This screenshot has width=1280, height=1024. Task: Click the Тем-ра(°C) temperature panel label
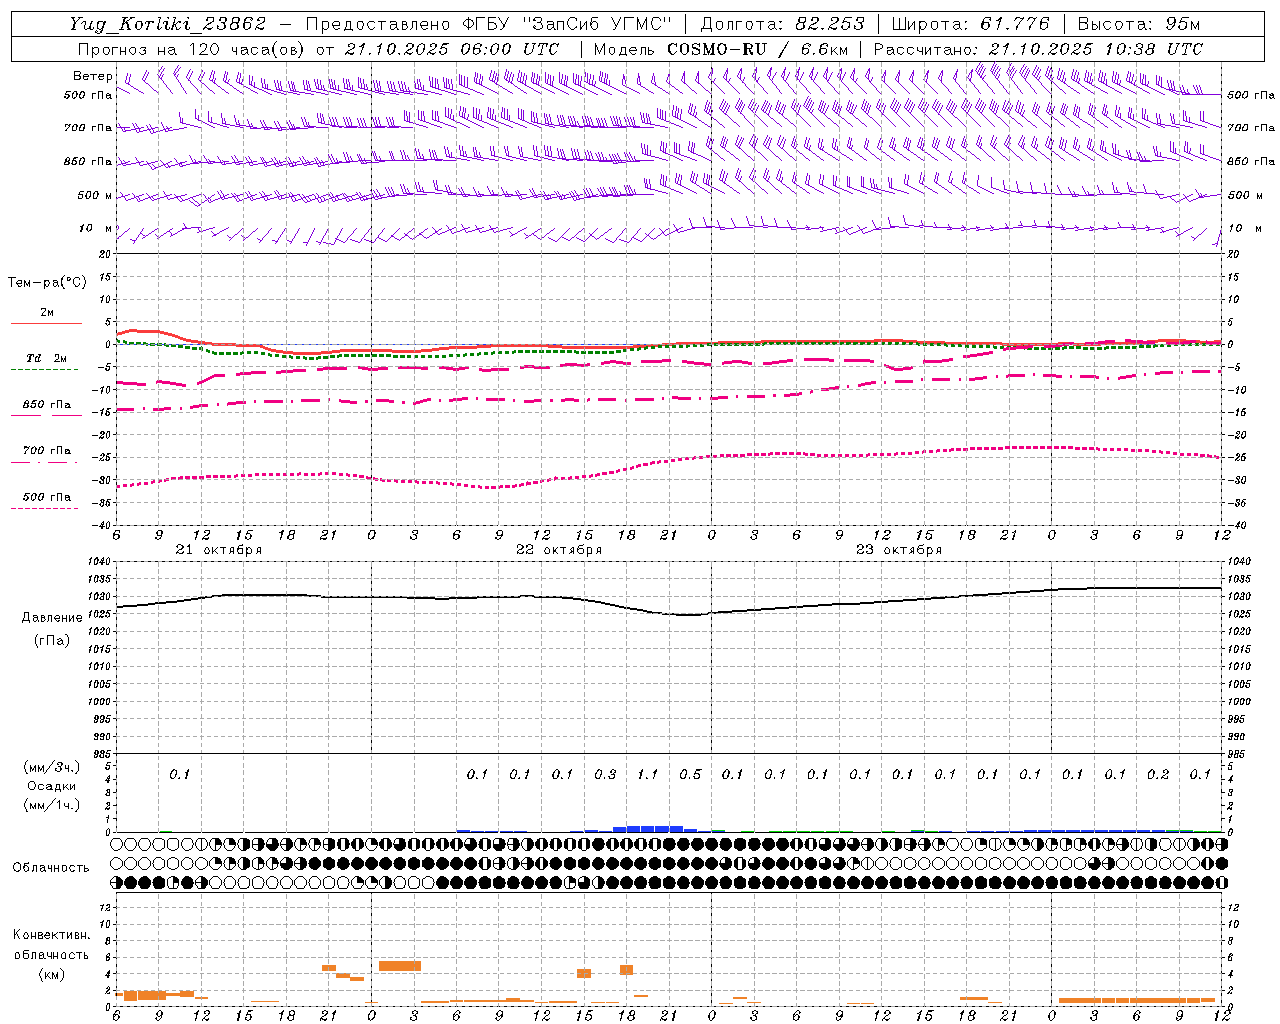pyautogui.click(x=47, y=283)
